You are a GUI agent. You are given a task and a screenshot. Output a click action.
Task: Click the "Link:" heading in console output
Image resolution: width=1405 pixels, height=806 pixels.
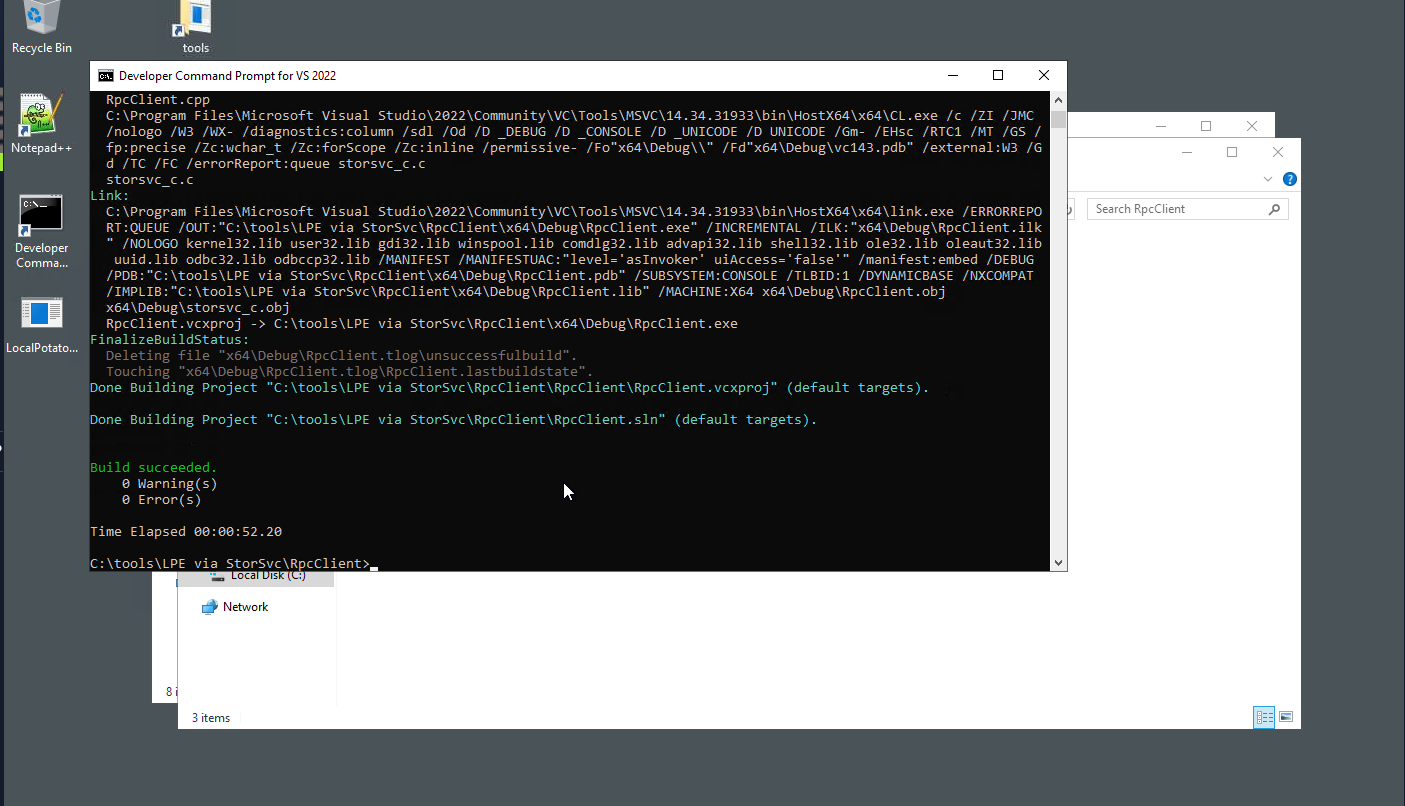pyautogui.click(x=110, y=195)
